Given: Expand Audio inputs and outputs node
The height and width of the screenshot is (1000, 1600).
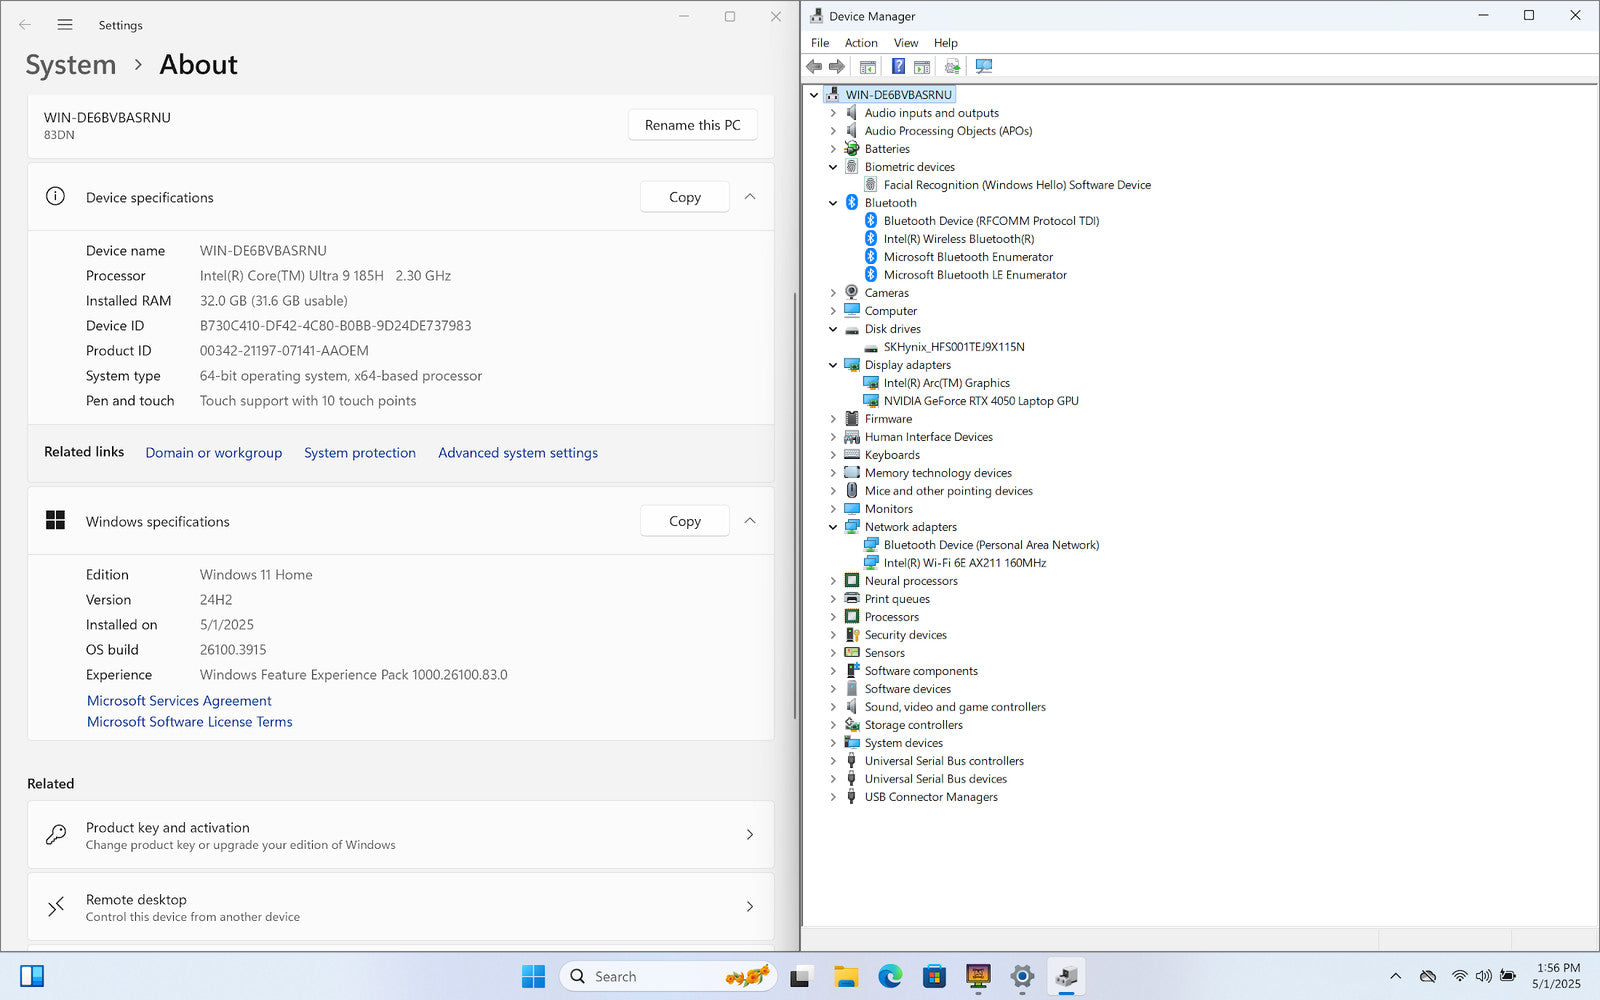Looking at the screenshot, I should [x=833, y=113].
